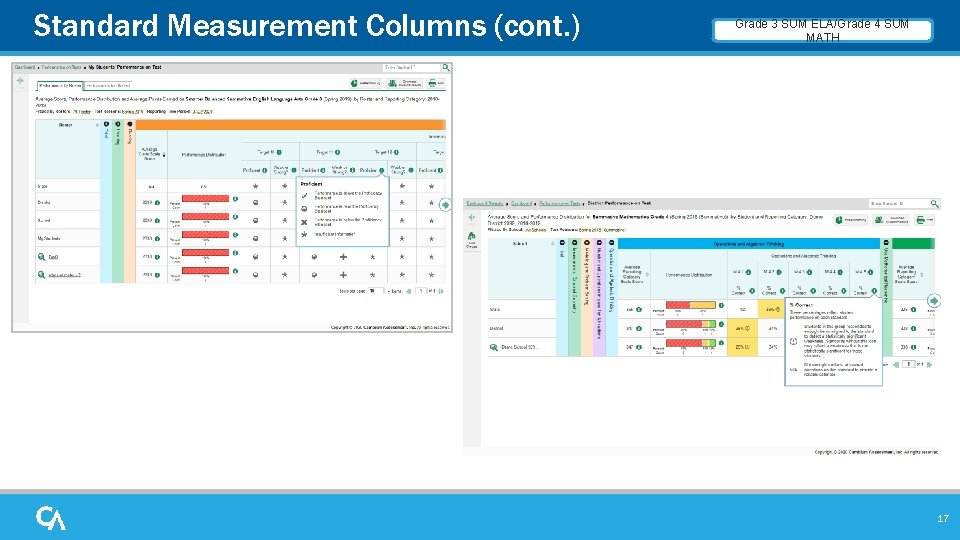Go to previous page in ELA table pagination
The image size is (960, 540).
[x=409, y=291]
